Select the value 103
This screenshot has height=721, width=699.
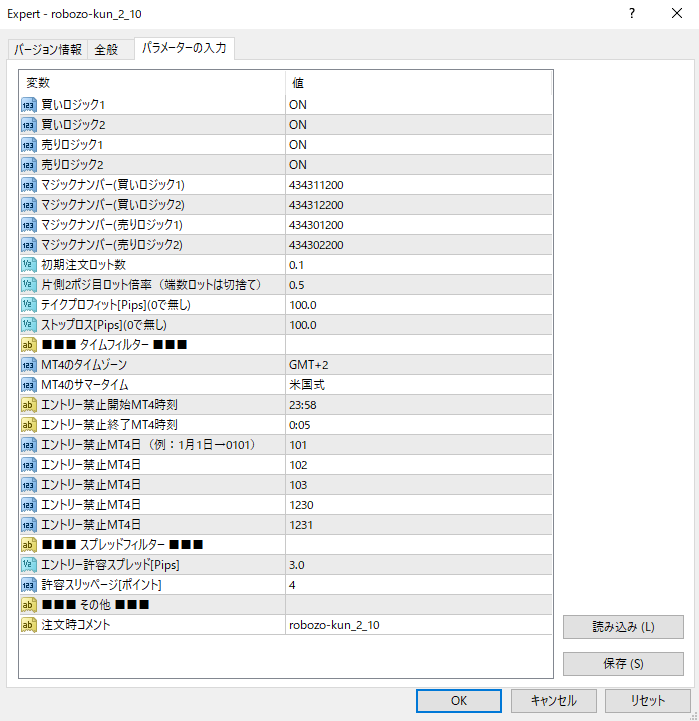click(418, 485)
